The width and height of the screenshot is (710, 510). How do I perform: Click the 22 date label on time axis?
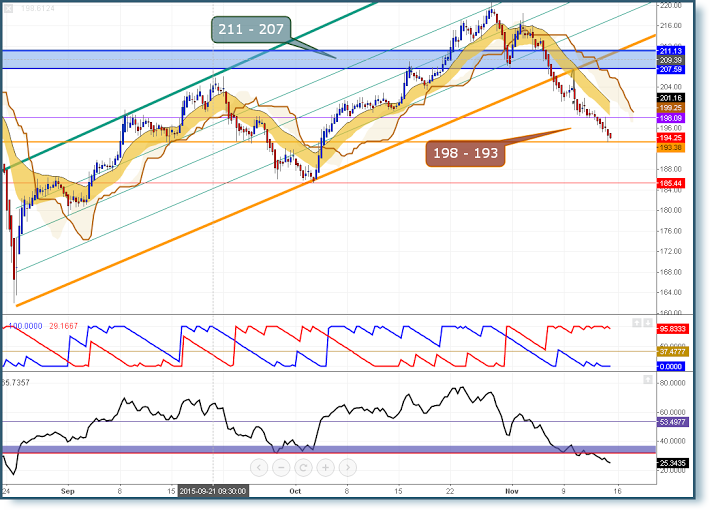[450, 491]
